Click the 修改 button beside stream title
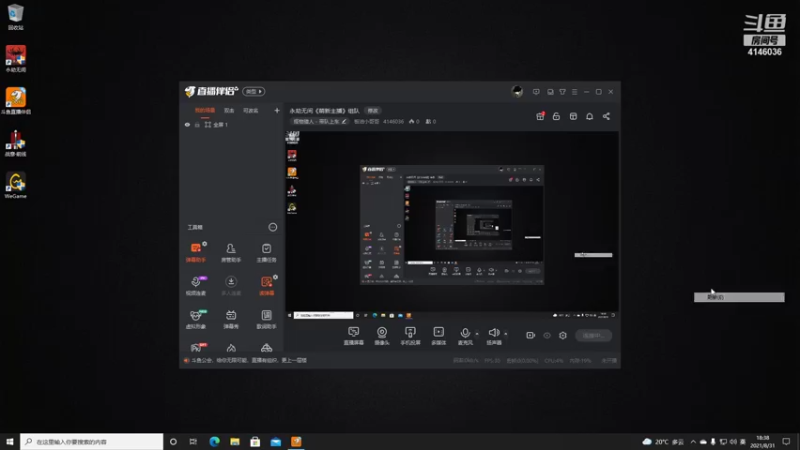The width and height of the screenshot is (800, 450). [373, 111]
